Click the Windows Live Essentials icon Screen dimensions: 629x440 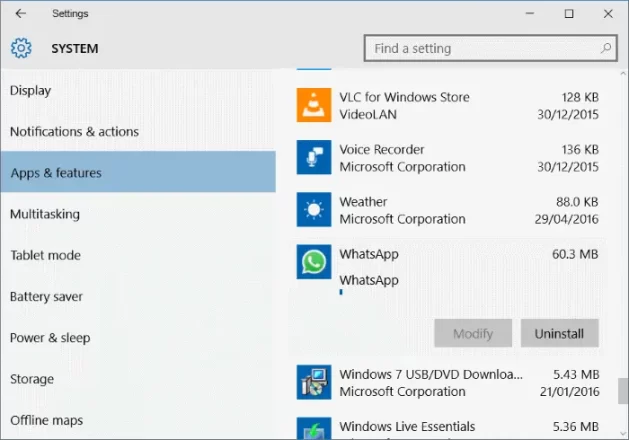point(314,428)
